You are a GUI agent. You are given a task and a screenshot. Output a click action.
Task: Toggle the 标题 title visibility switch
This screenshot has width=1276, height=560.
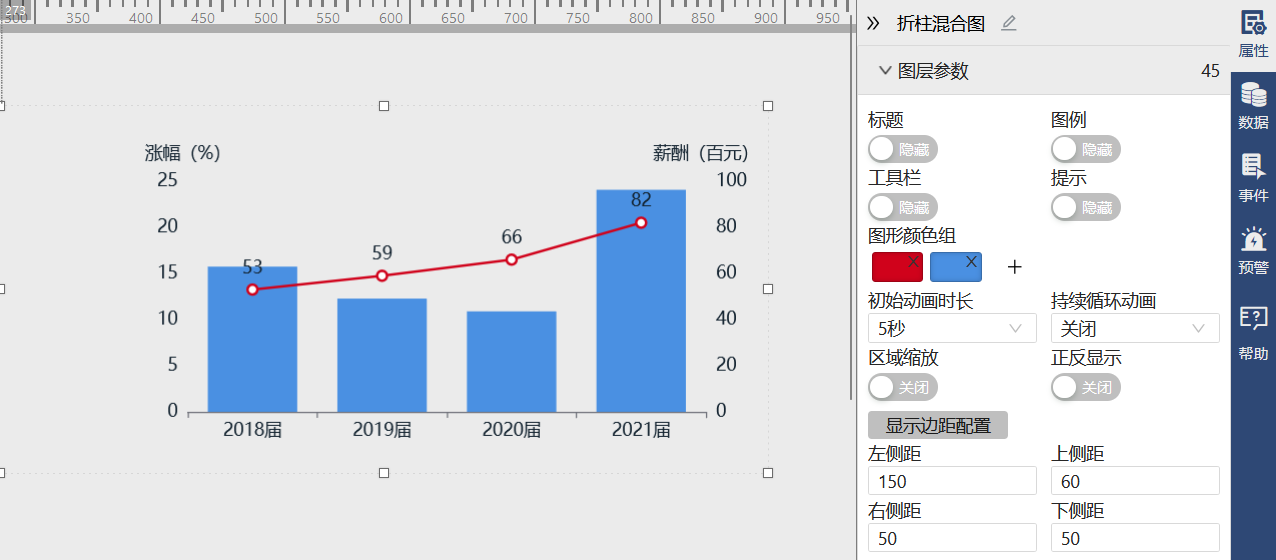(902, 150)
